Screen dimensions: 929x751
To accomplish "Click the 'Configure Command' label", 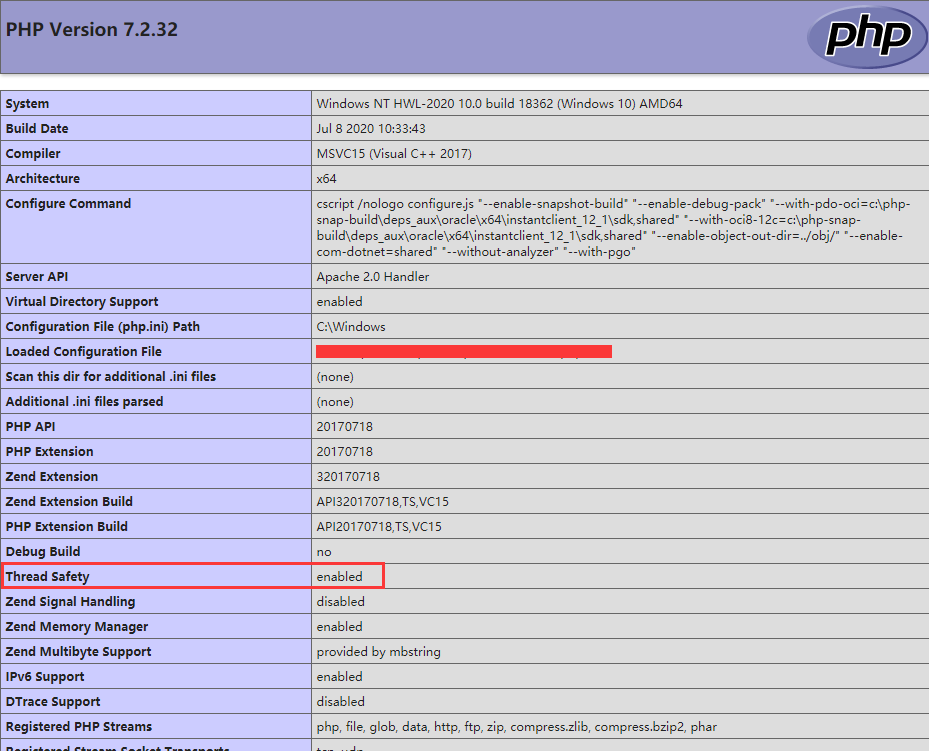I will 68,203.
